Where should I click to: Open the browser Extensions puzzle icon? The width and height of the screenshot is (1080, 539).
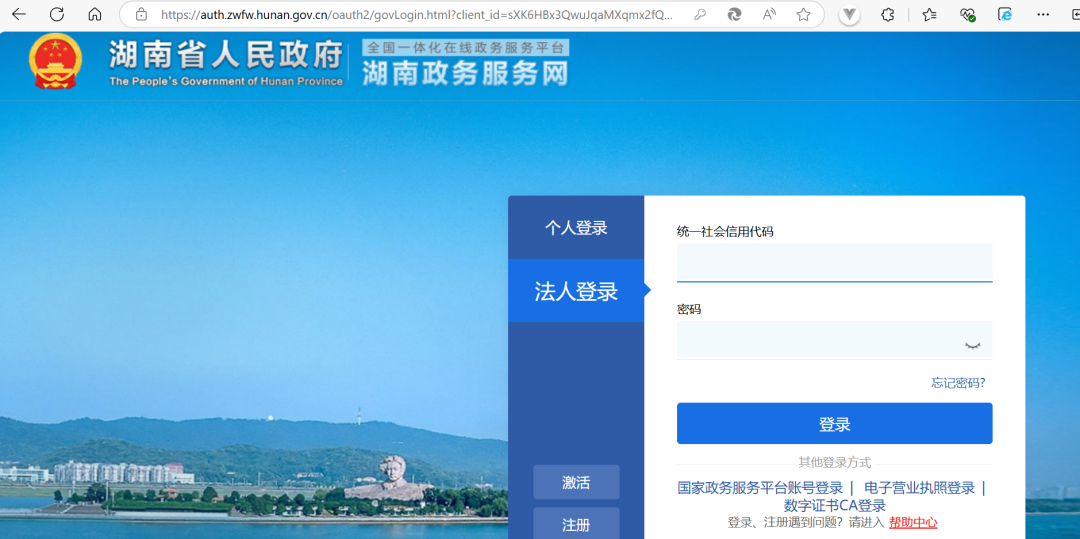pos(887,15)
